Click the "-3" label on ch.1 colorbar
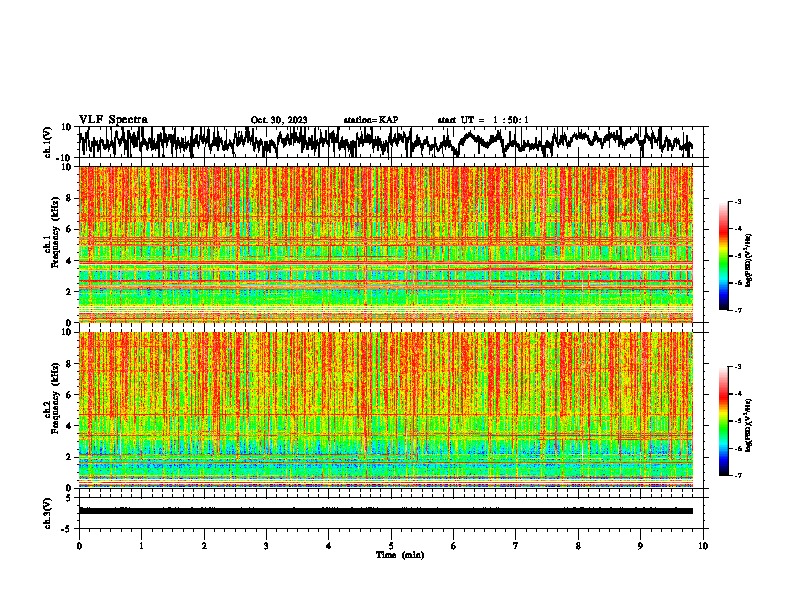 (x=737, y=201)
